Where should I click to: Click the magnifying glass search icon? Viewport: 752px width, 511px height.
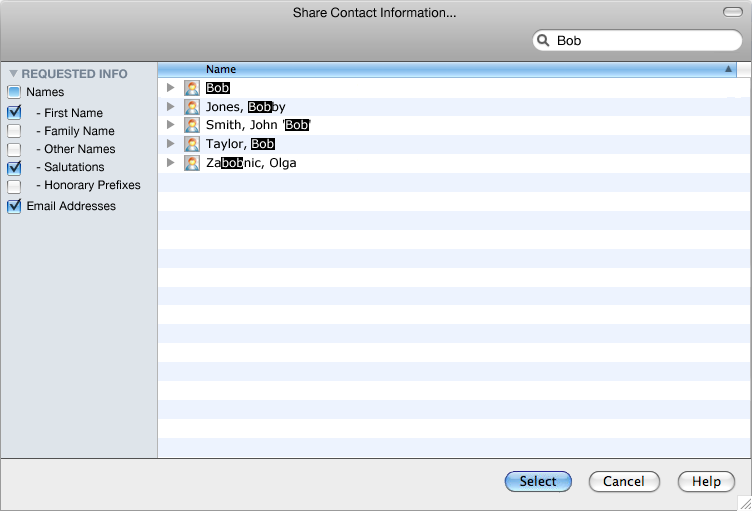pyautogui.click(x=544, y=41)
